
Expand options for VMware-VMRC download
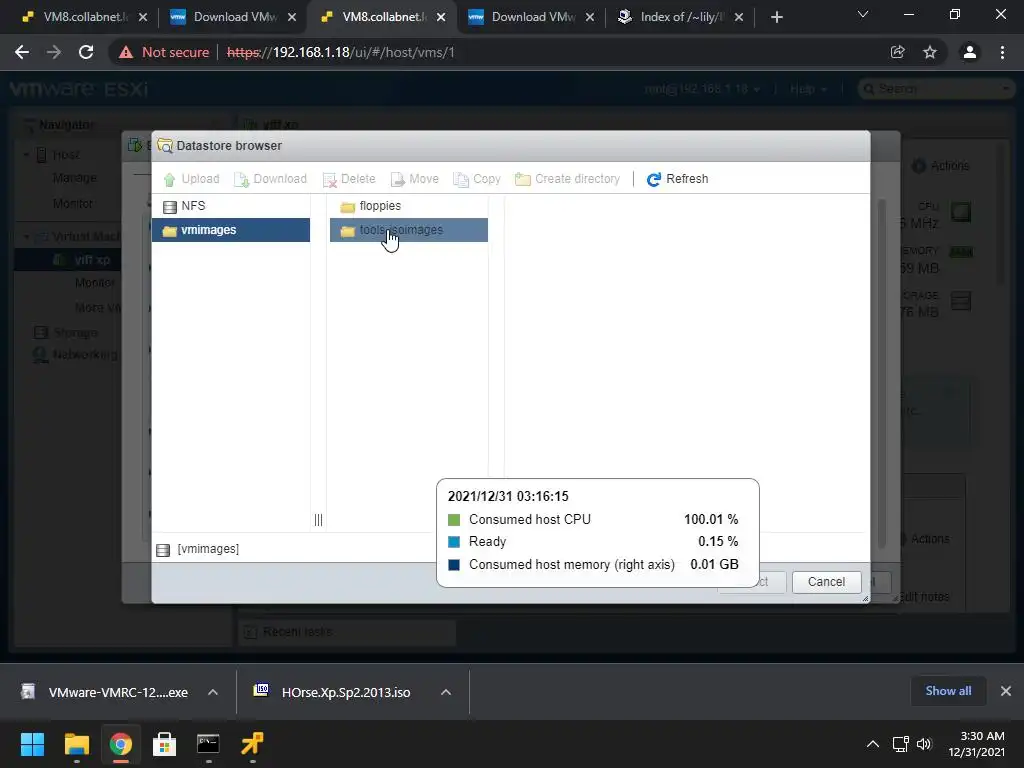click(x=213, y=692)
